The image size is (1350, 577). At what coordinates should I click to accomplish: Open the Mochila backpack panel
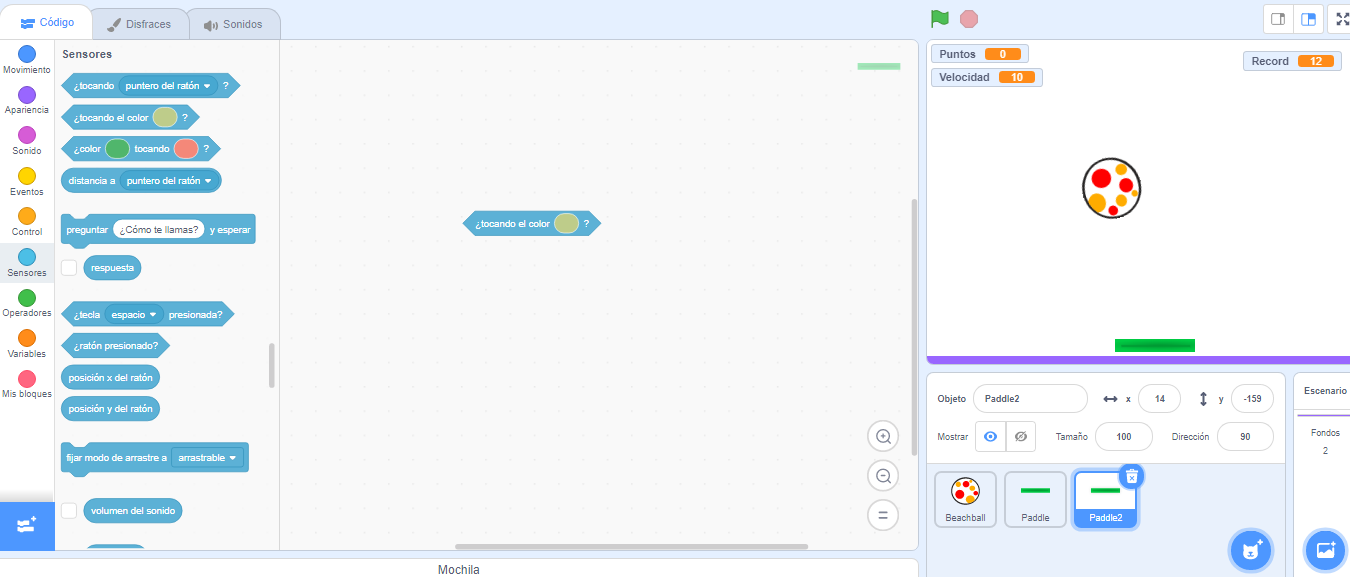click(x=459, y=569)
